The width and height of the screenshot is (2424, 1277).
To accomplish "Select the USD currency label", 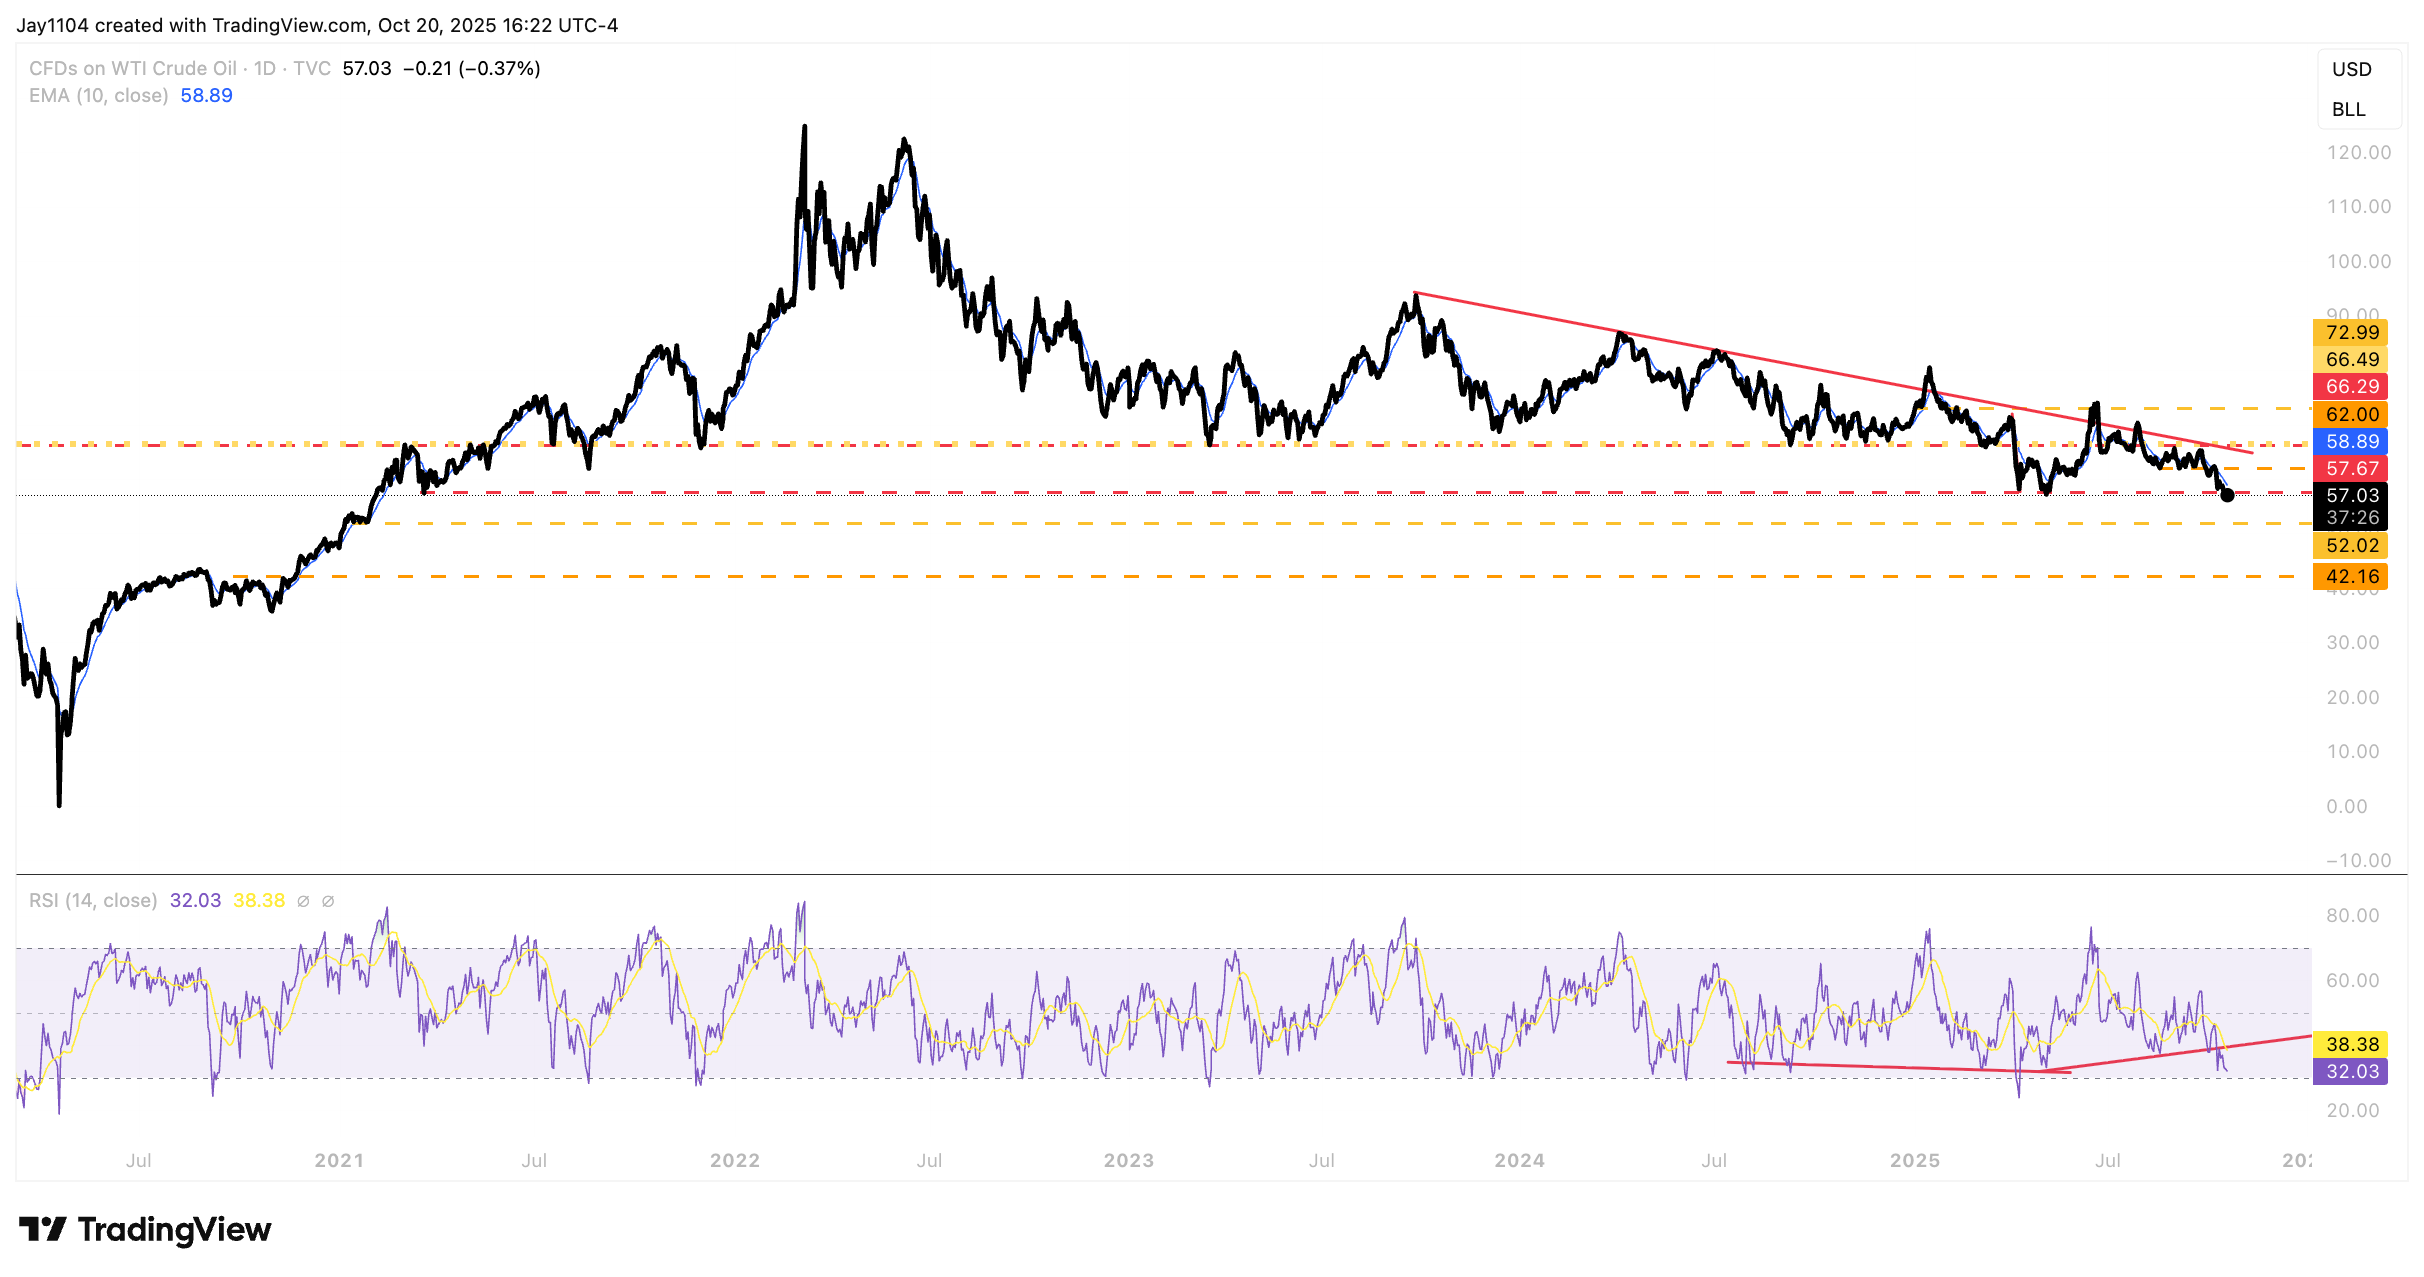I will tap(2351, 69).
